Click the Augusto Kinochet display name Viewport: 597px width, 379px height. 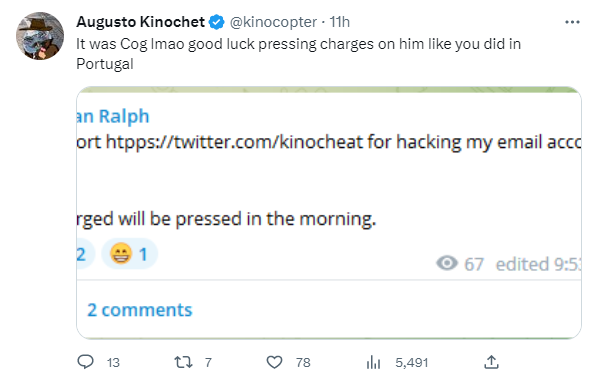[x=140, y=22]
